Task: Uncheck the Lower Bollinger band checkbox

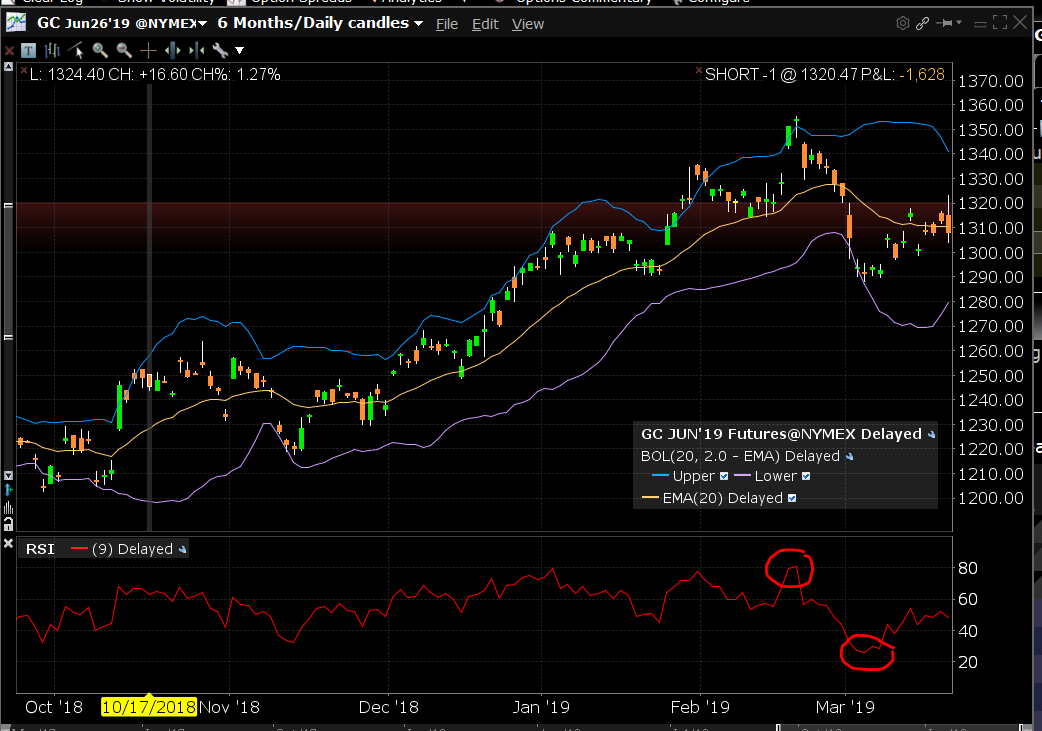Action: [x=806, y=476]
